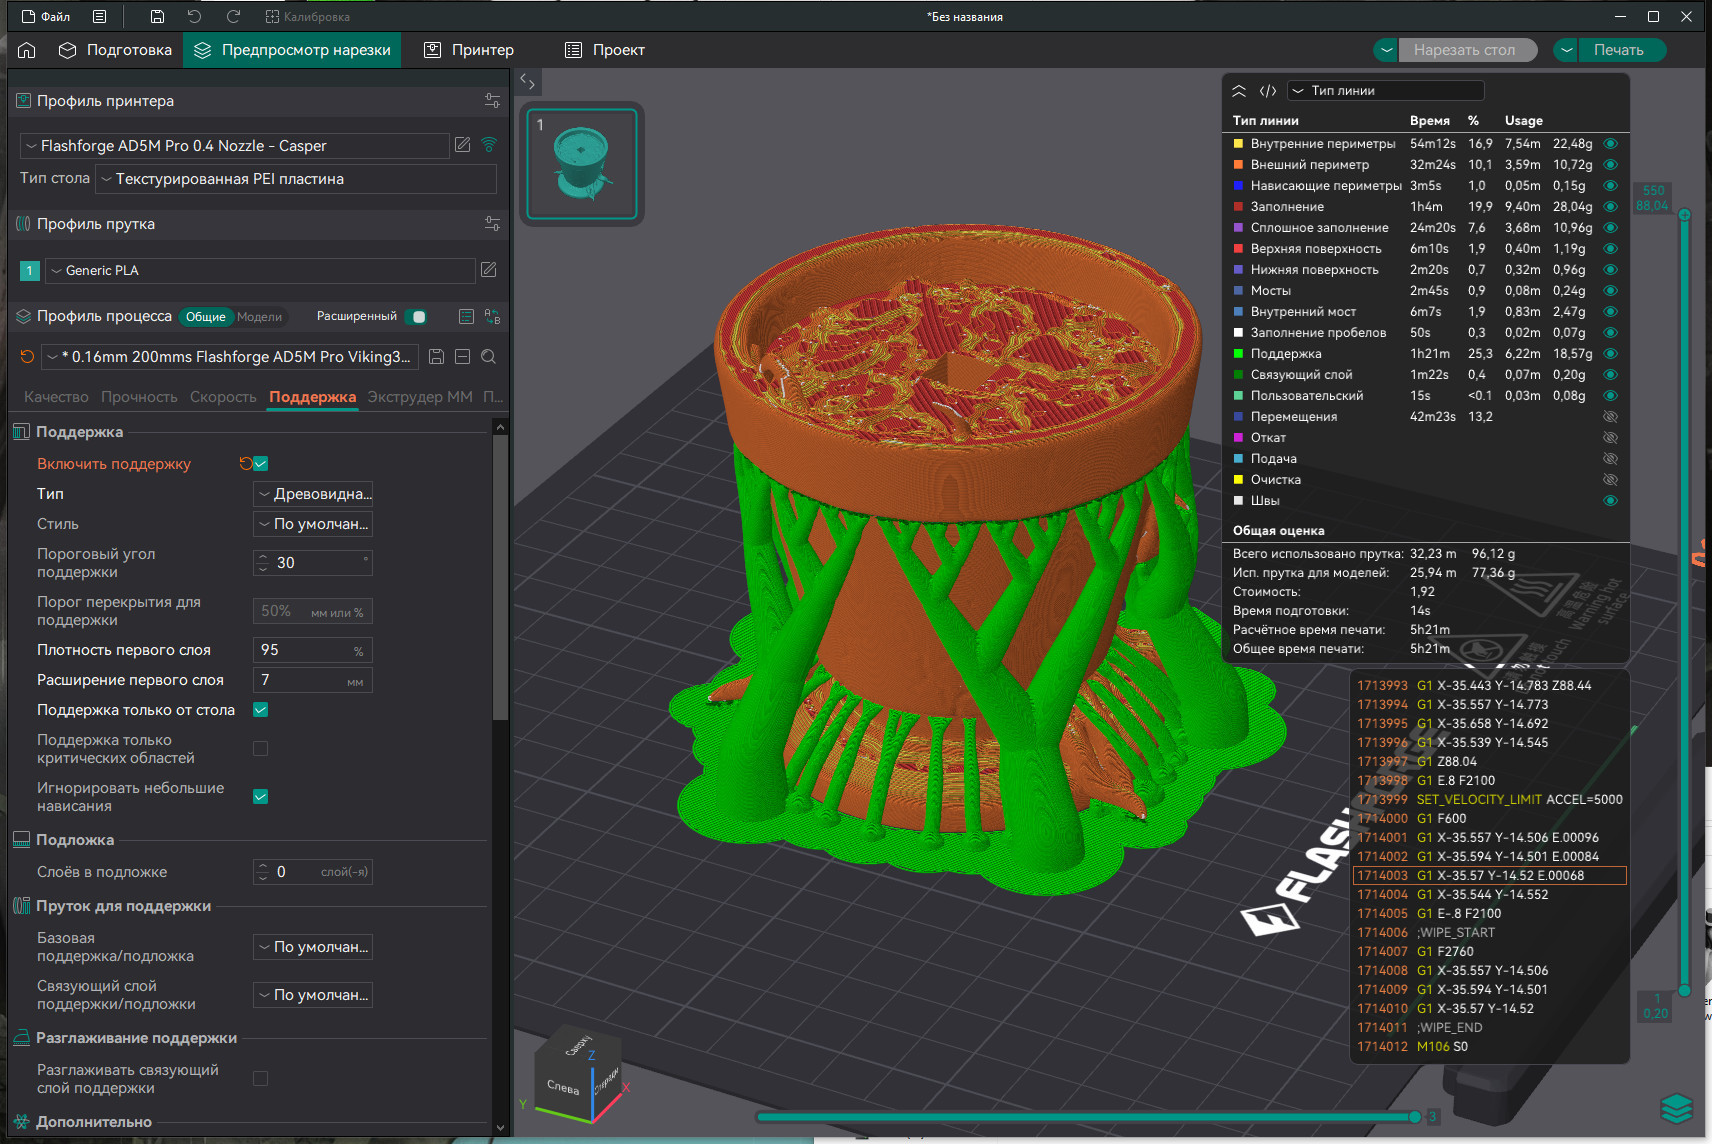The image size is (1712, 1144).
Task: Open the support 'Тип' dropdown
Action: tap(313, 494)
